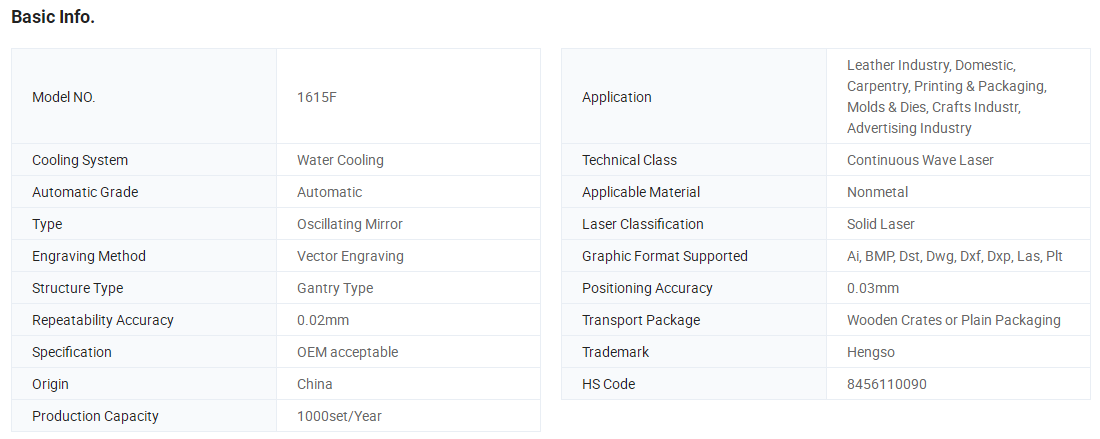Select Positioning Accuracy value 0.03mm

[873, 288]
